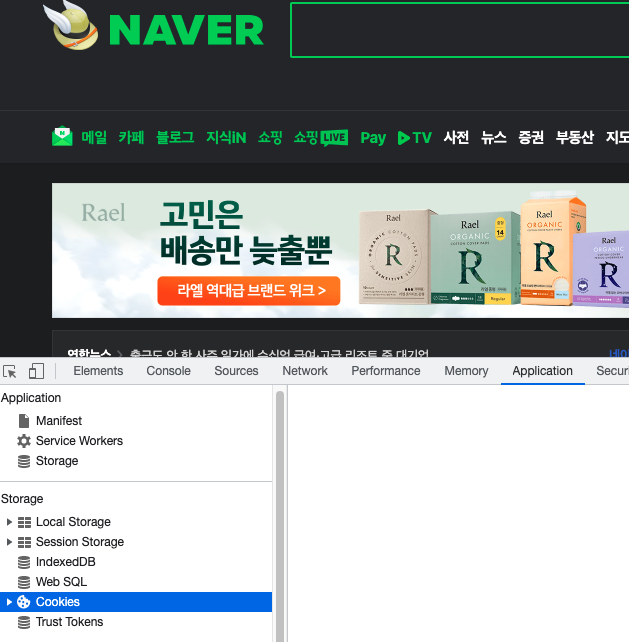Click the Manifest file icon

24,420
